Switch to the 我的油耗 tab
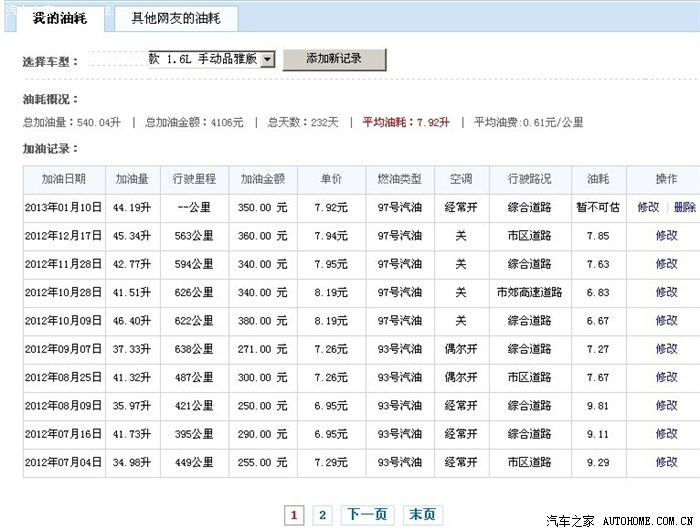This screenshot has height=530, width=700. pos(60,18)
